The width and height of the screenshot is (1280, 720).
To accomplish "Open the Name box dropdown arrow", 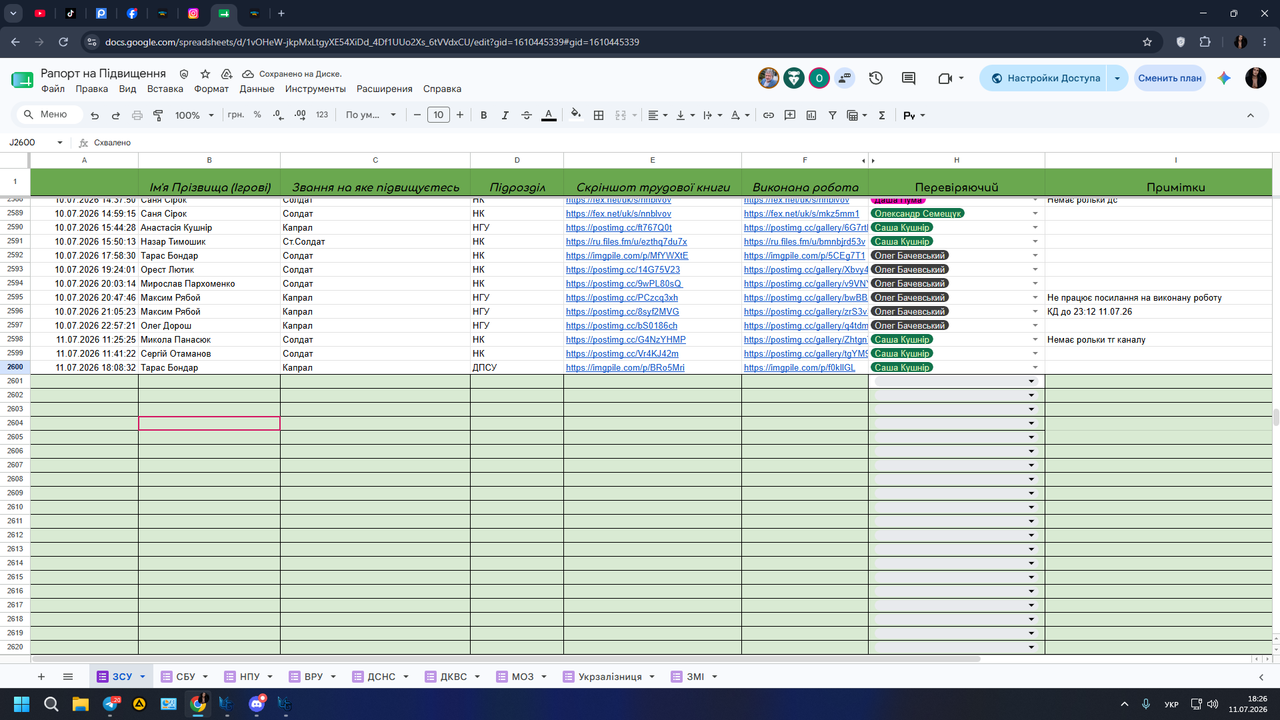I will (x=60, y=143).
